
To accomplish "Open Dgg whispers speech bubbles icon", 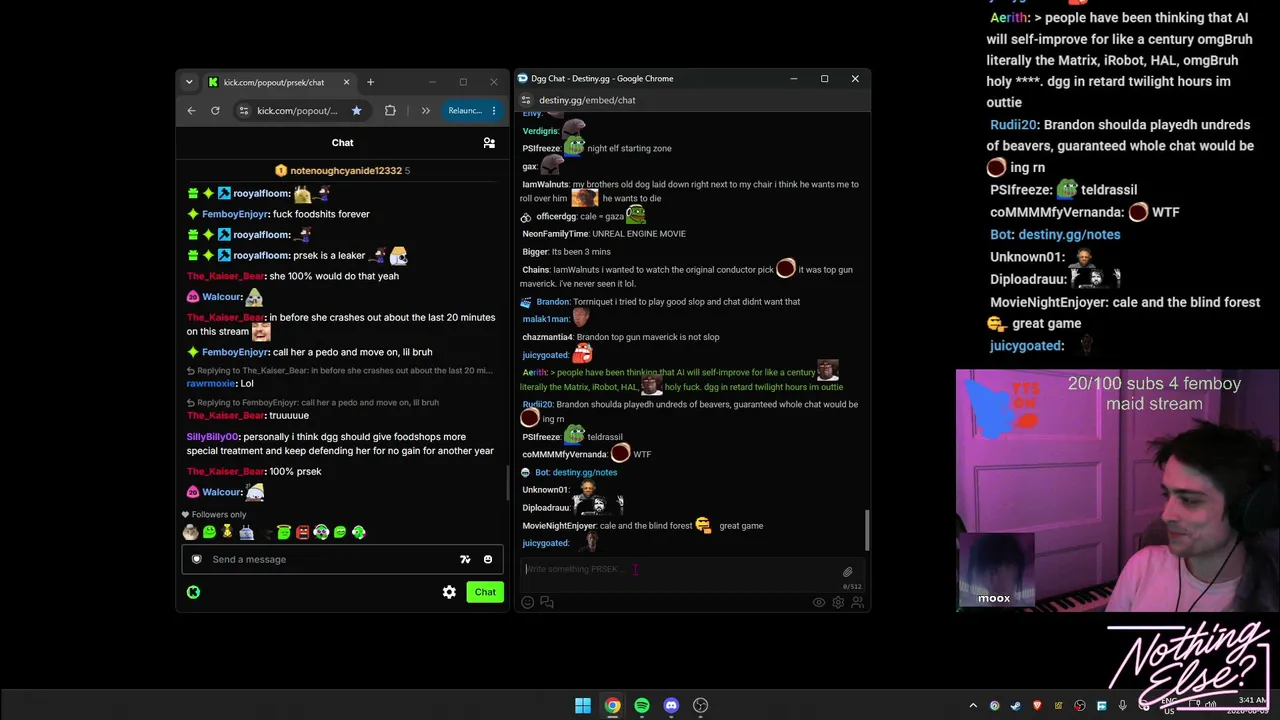I will [547, 602].
